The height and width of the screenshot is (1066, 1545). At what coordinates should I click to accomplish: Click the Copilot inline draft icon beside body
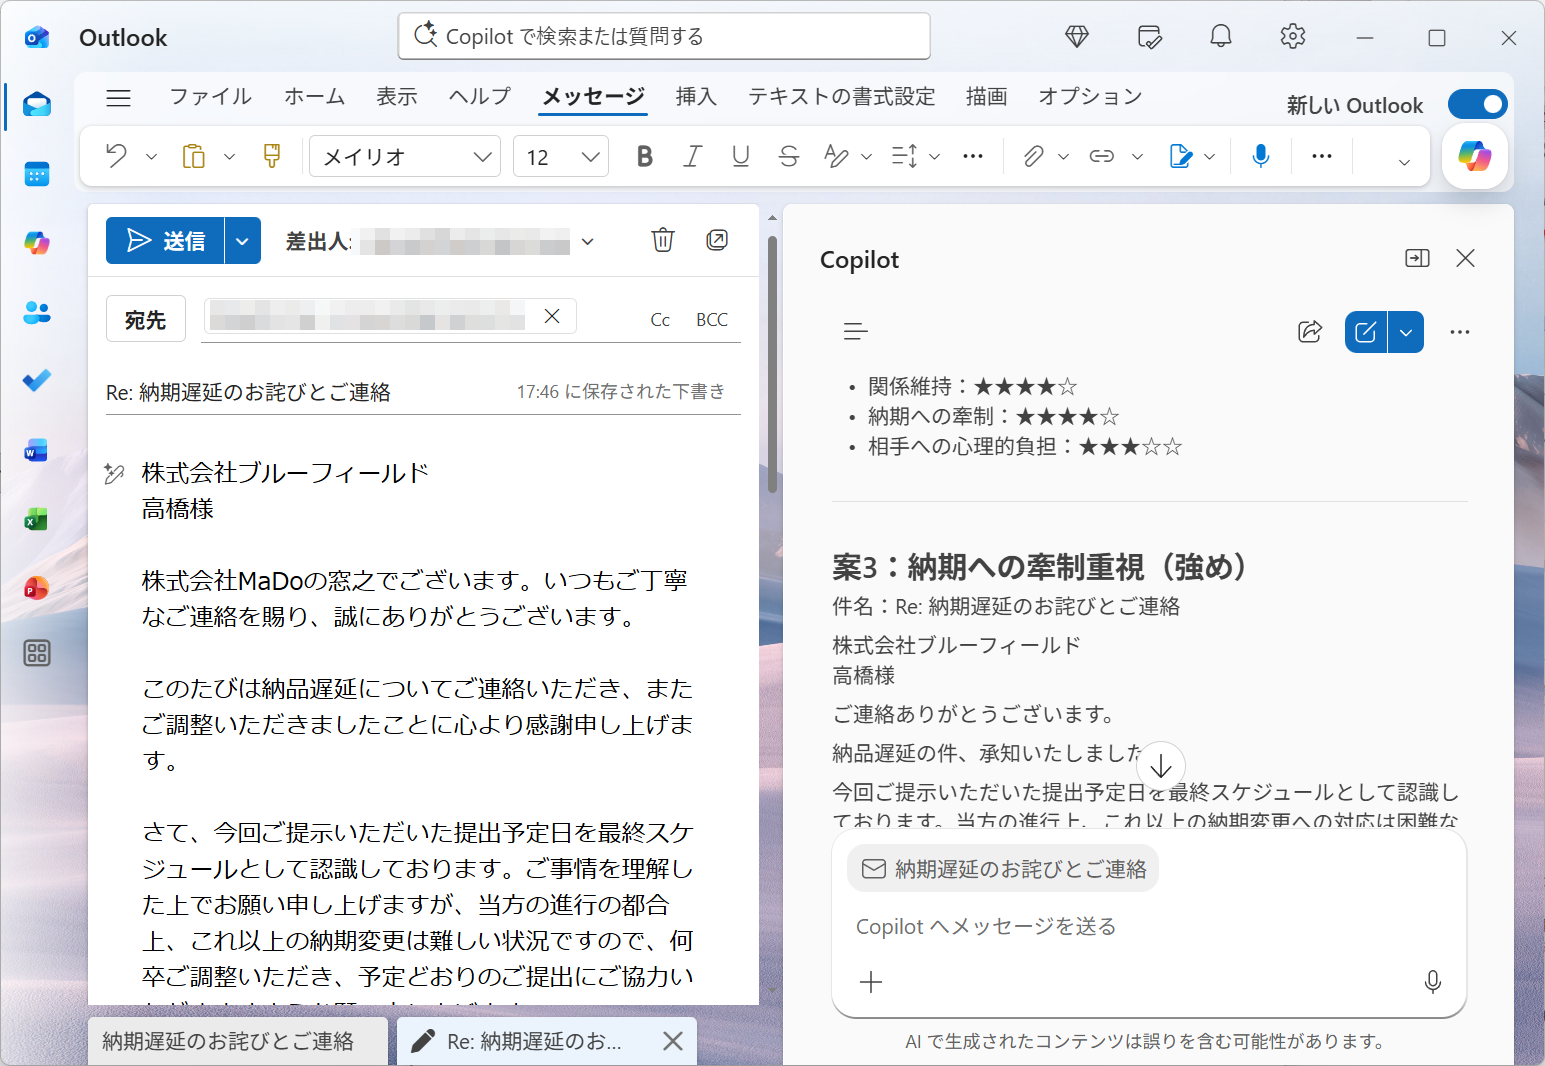tap(115, 474)
